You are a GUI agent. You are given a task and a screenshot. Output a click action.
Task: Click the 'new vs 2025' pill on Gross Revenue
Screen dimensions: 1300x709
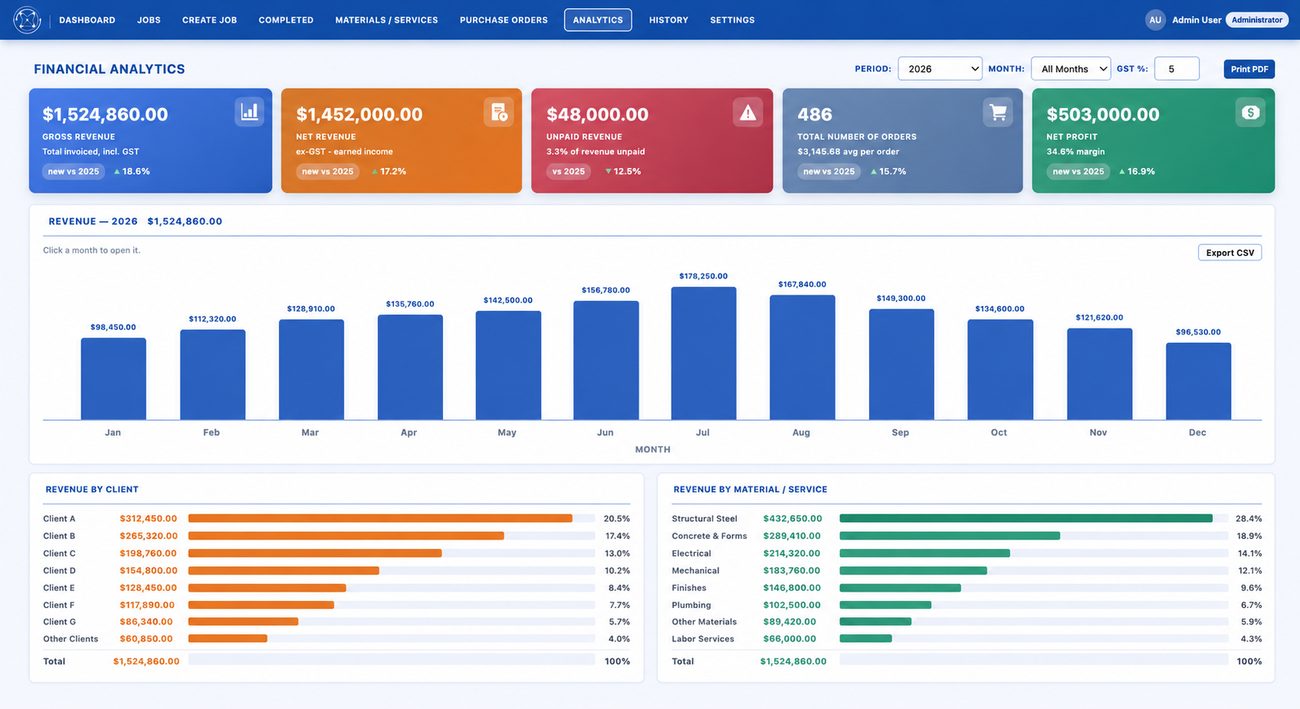coord(73,172)
